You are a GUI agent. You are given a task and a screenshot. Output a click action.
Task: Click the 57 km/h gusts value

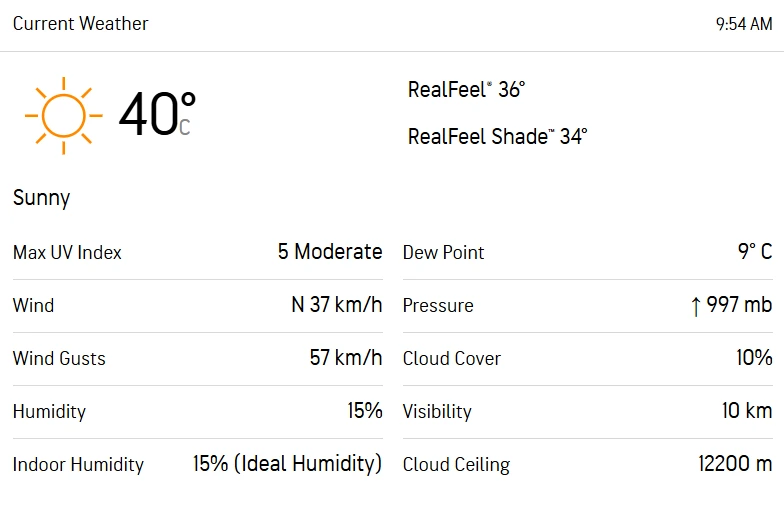tap(346, 358)
